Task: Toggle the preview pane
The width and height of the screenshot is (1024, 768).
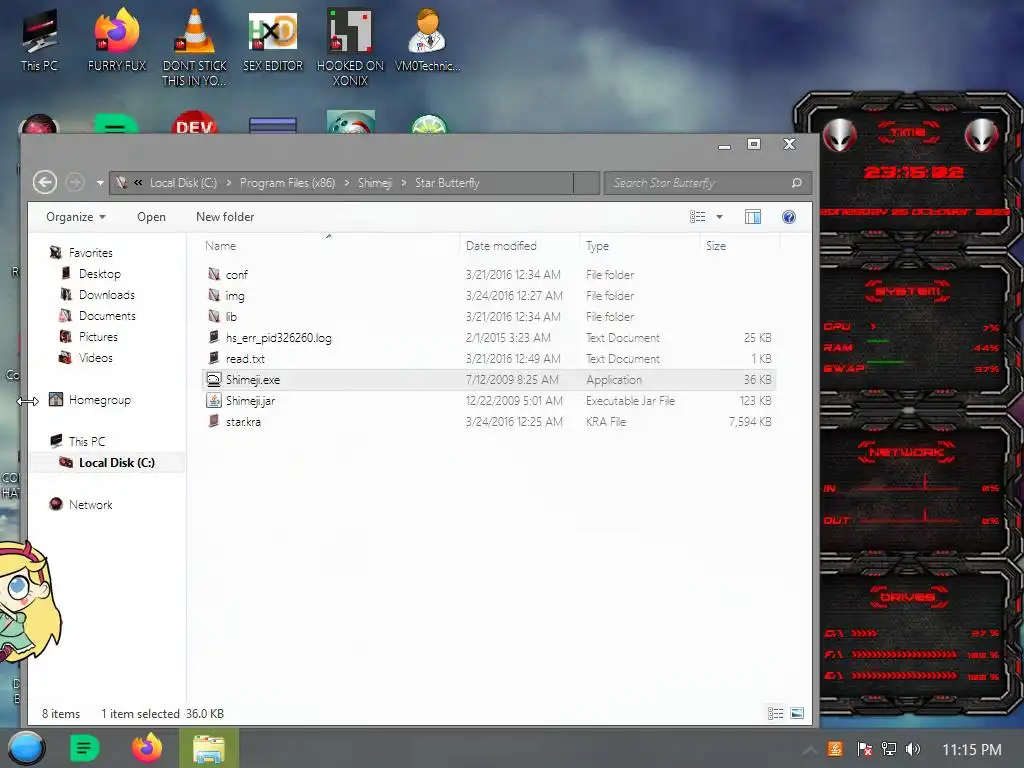Action: pyautogui.click(x=753, y=217)
